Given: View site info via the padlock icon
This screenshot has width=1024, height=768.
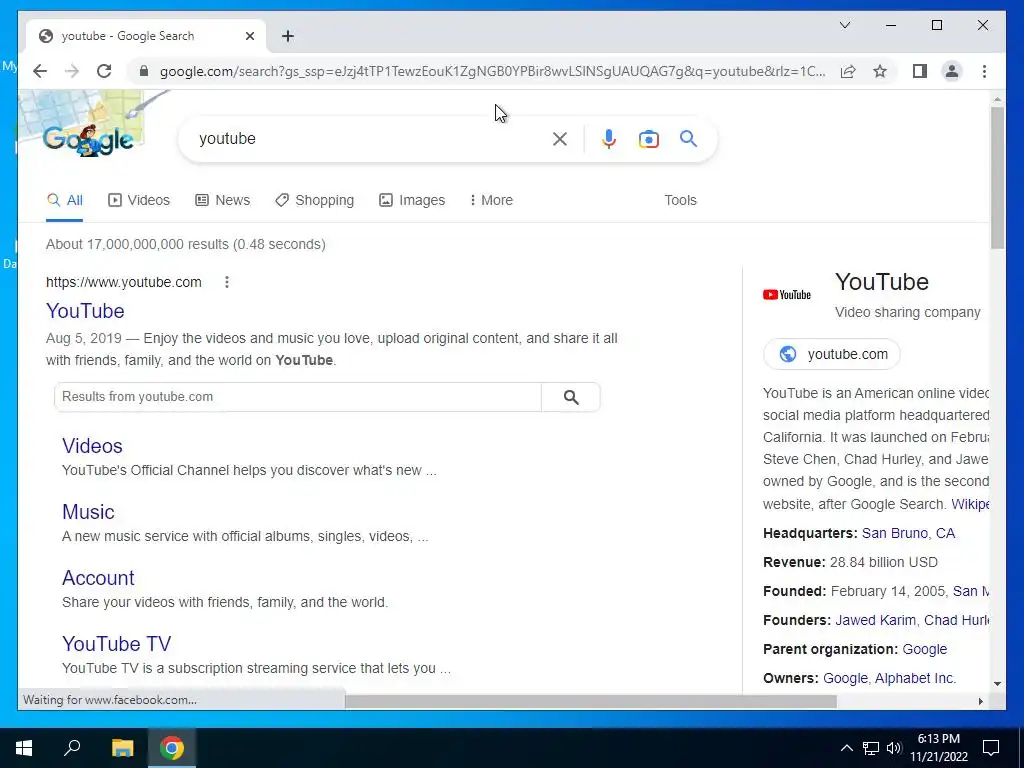Looking at the screenshot, I should 144,71.
